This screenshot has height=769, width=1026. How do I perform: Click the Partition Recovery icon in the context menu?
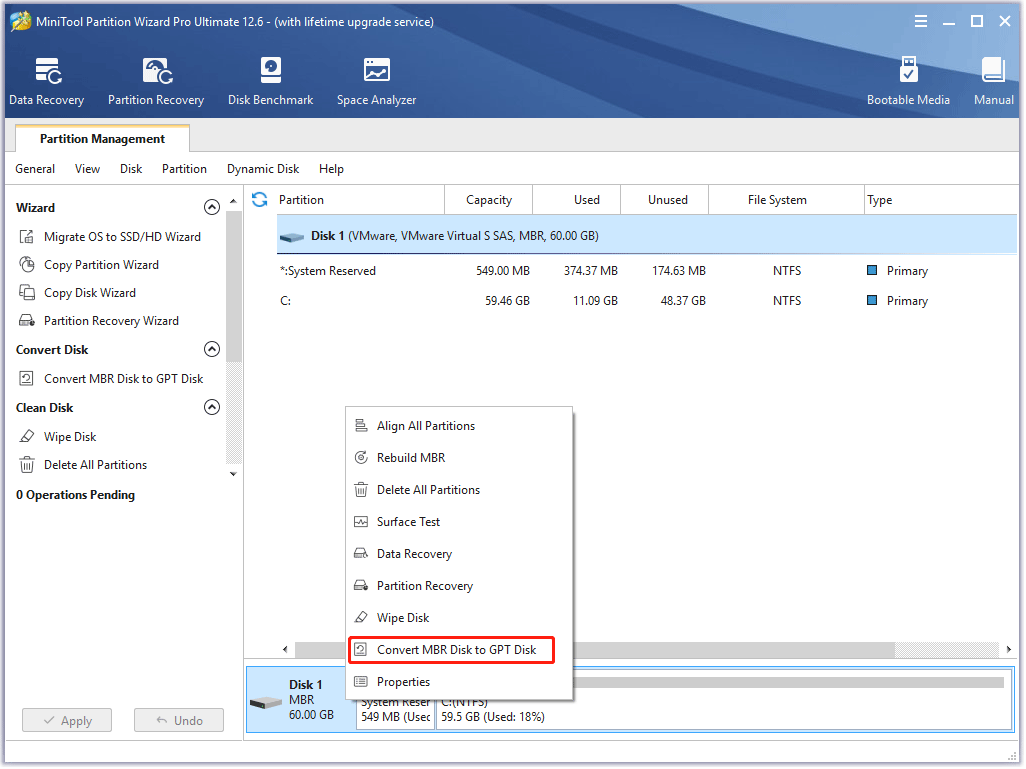361,586
